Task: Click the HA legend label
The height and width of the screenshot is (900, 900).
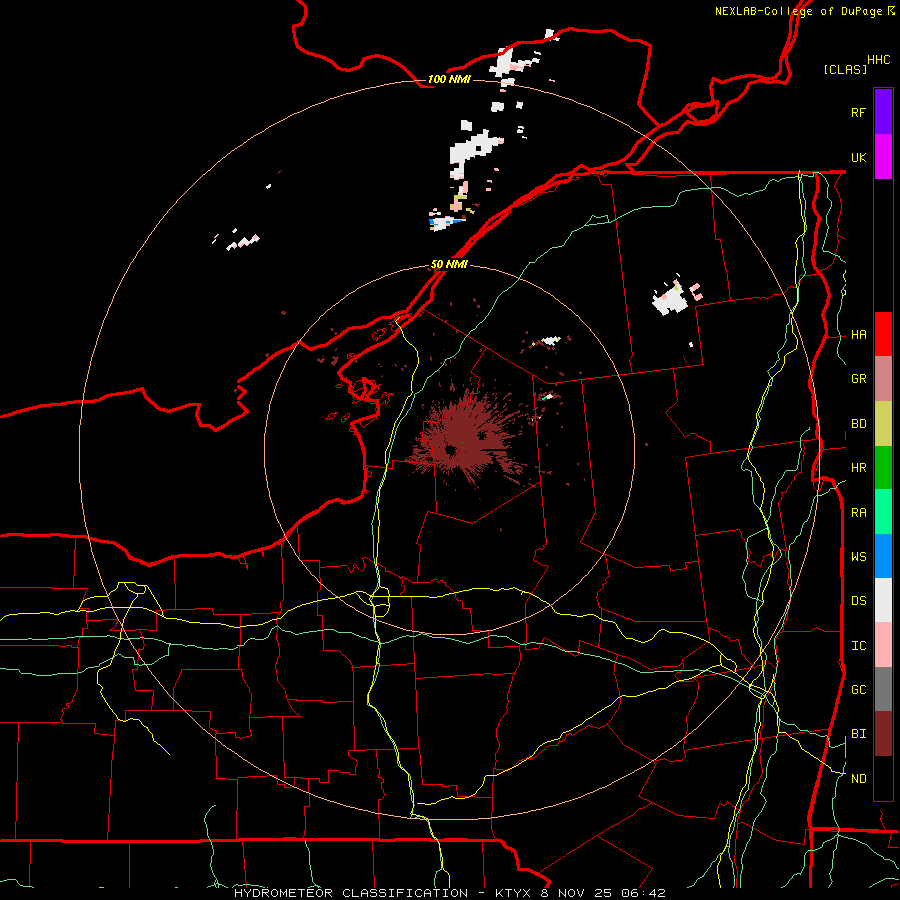Action: (858, 335)
